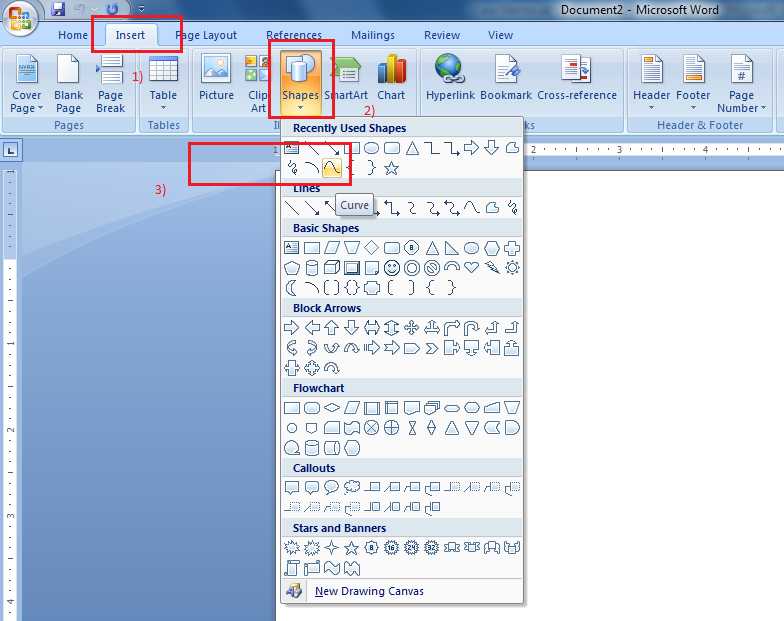Click the Bookmark button
784x621 pixels.
(506, 78)
